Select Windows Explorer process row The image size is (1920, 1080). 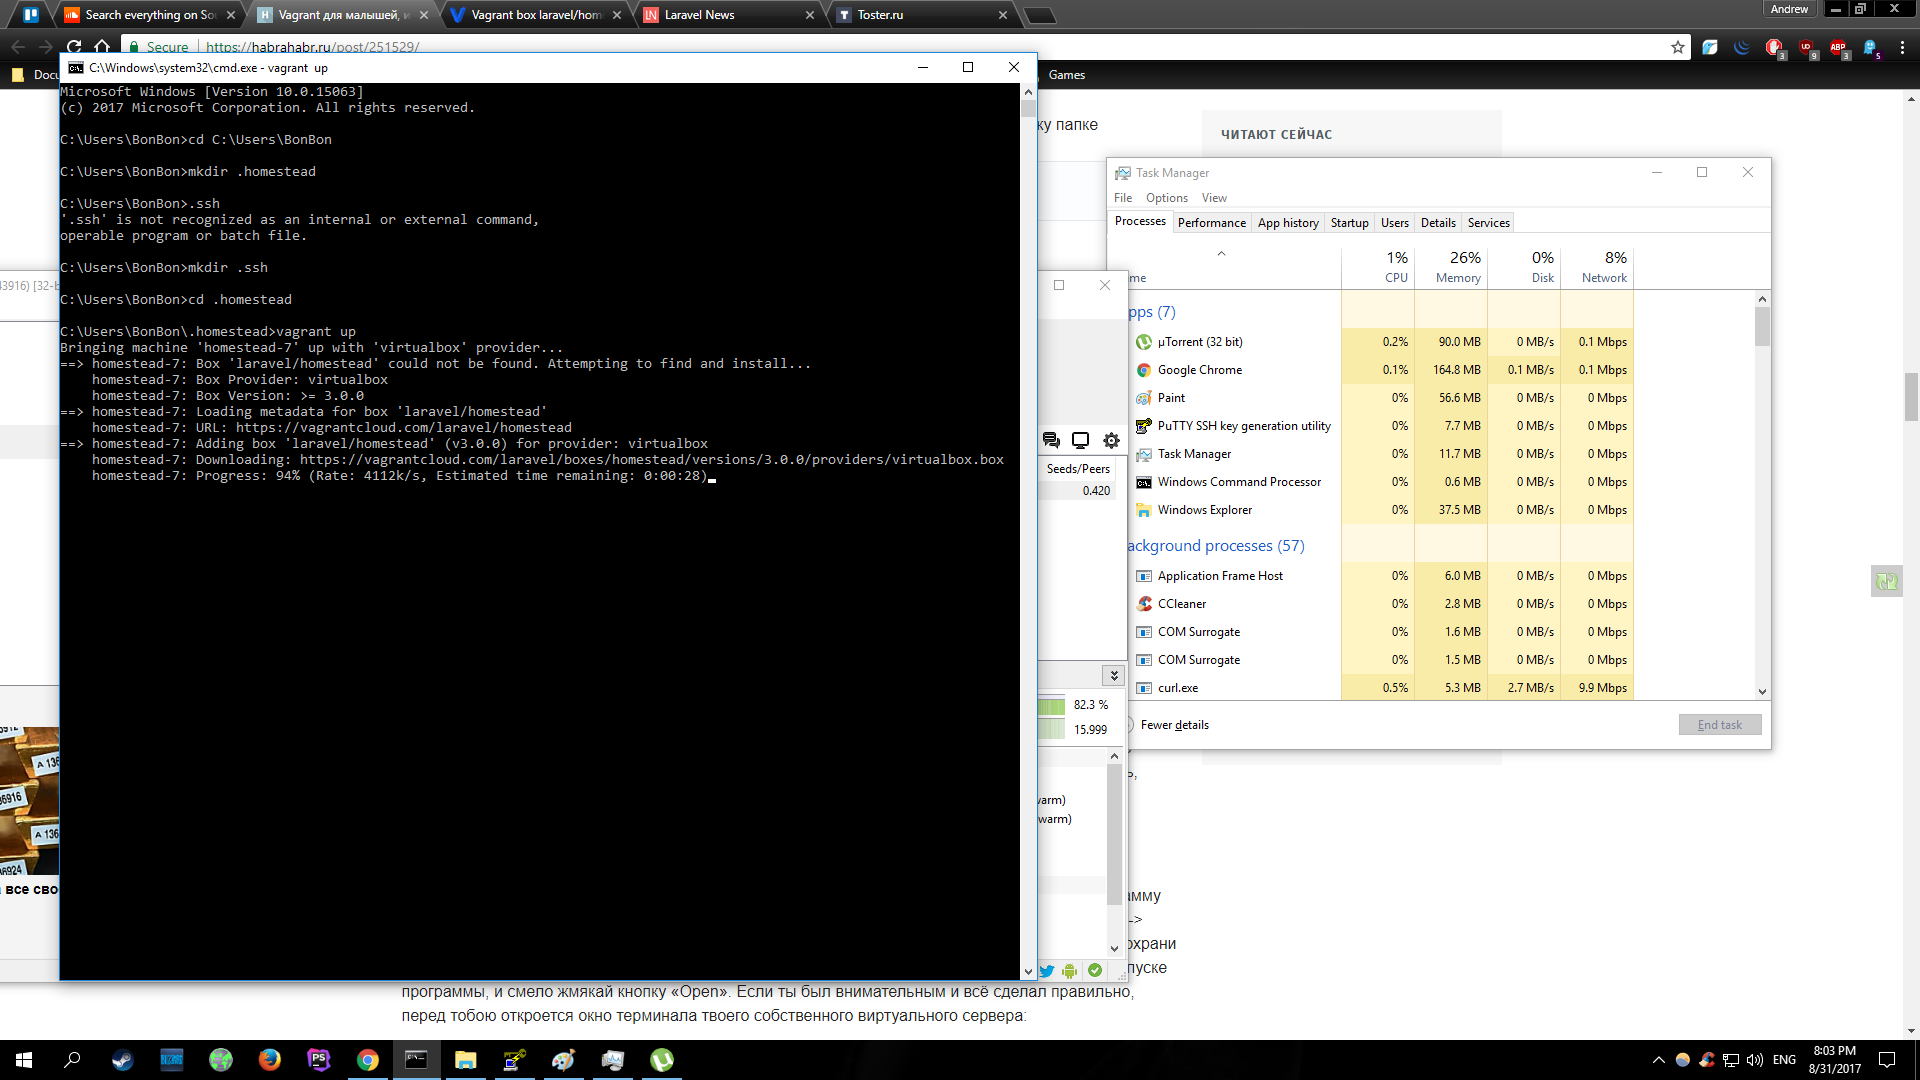tap(1380, 510)
